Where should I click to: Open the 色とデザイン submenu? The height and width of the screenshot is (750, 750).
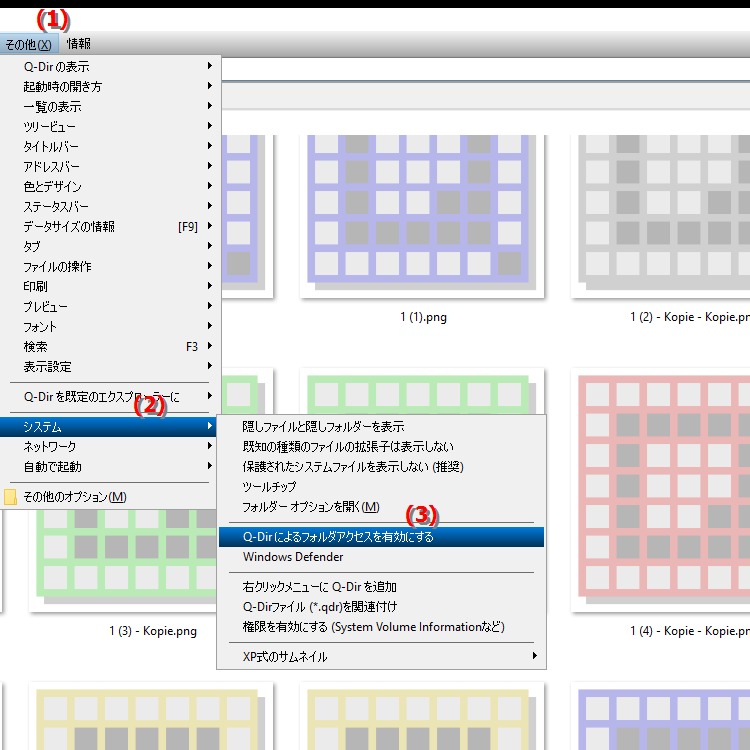pos(110,186)
